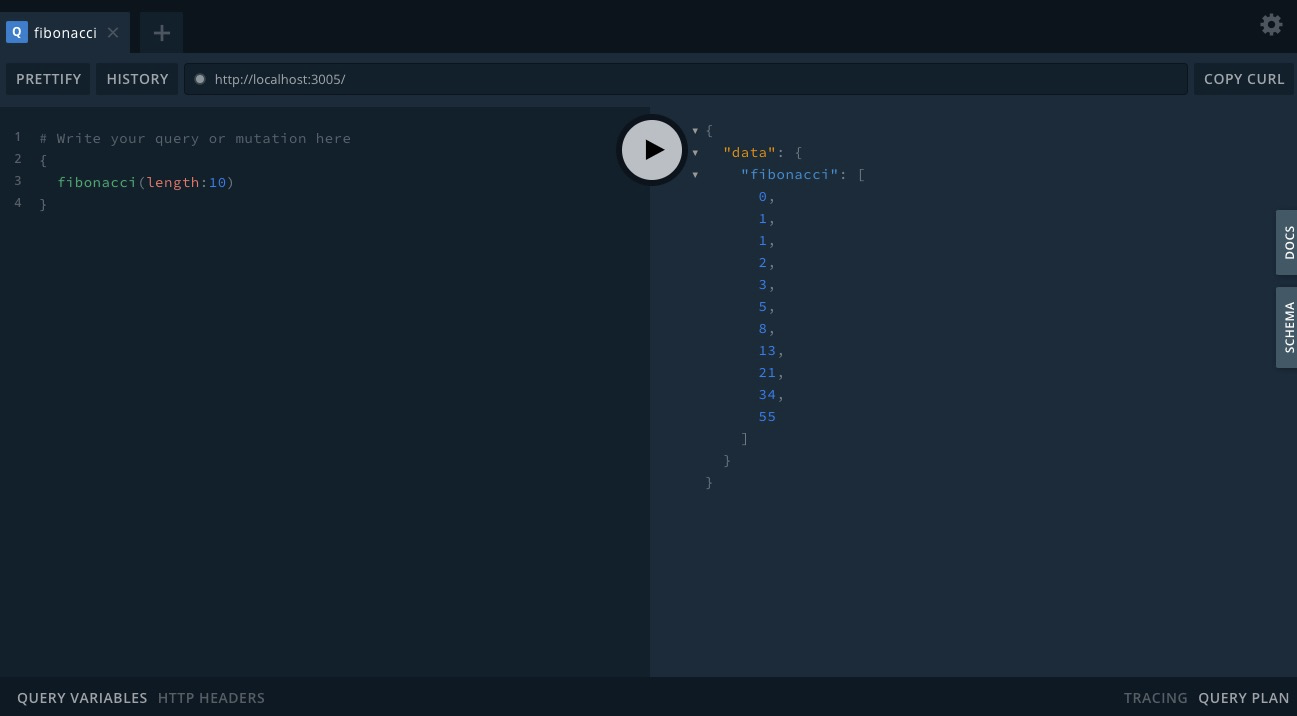Show the Query Plan panel
The width and height of the screenshot is (1297, 716).
(x=1244, y=698)
